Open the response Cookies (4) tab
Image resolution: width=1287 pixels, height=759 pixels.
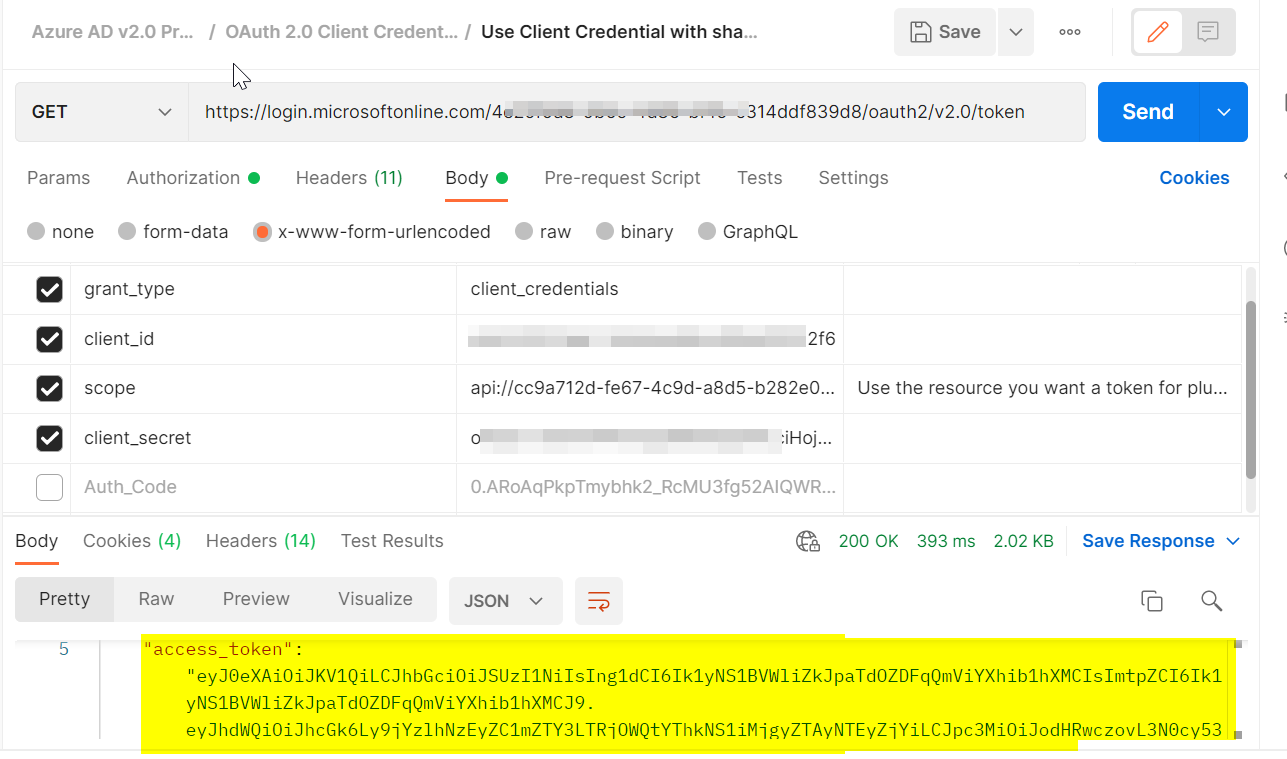pos(132,541)
